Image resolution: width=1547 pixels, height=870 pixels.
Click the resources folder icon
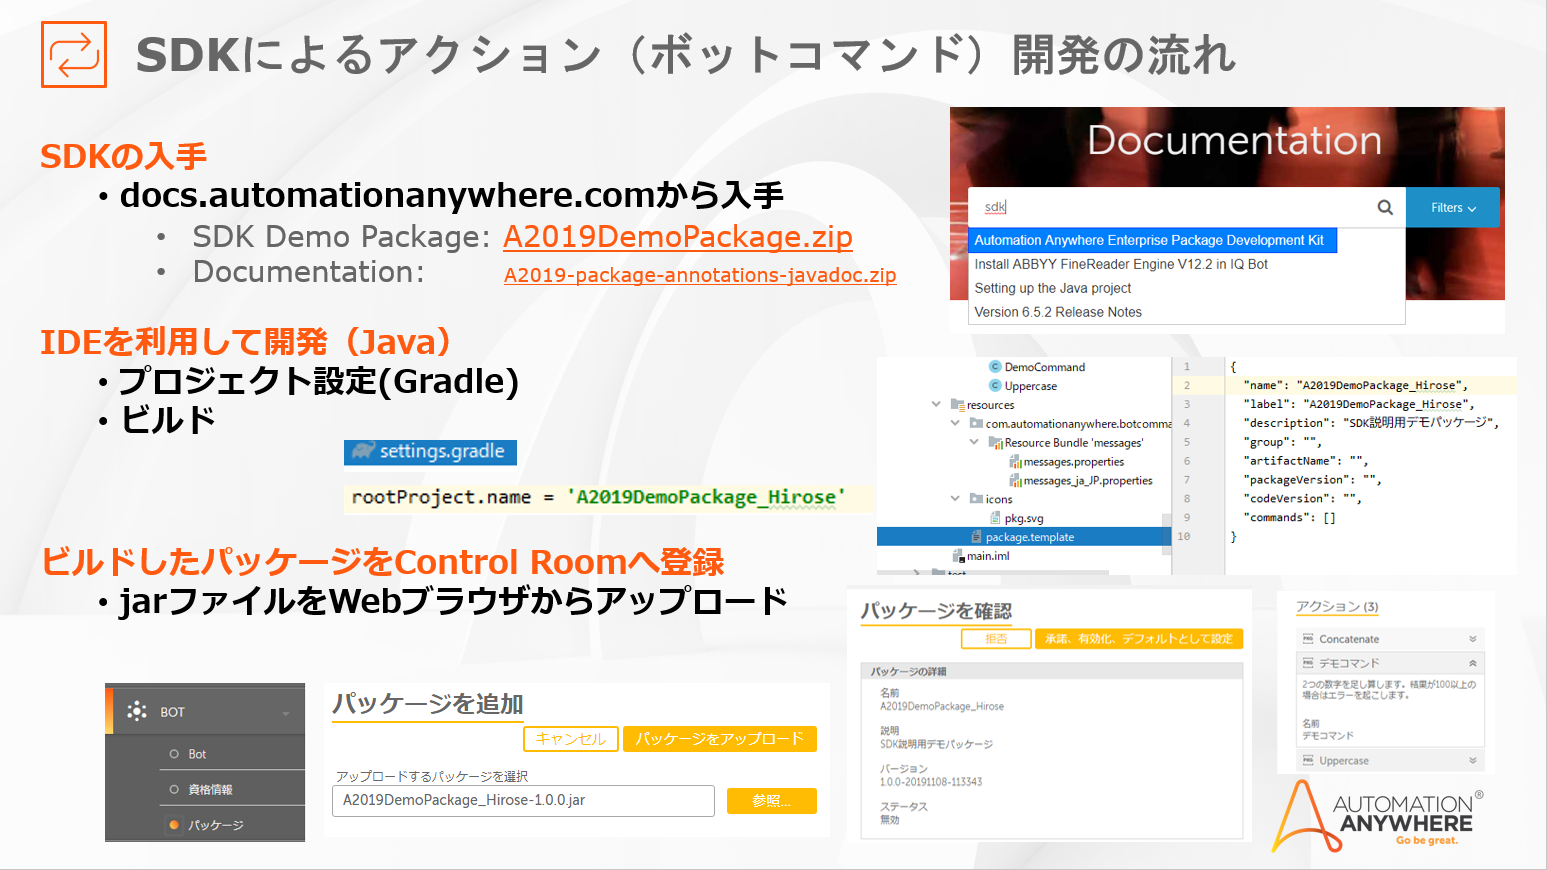[x=958, y=405]
